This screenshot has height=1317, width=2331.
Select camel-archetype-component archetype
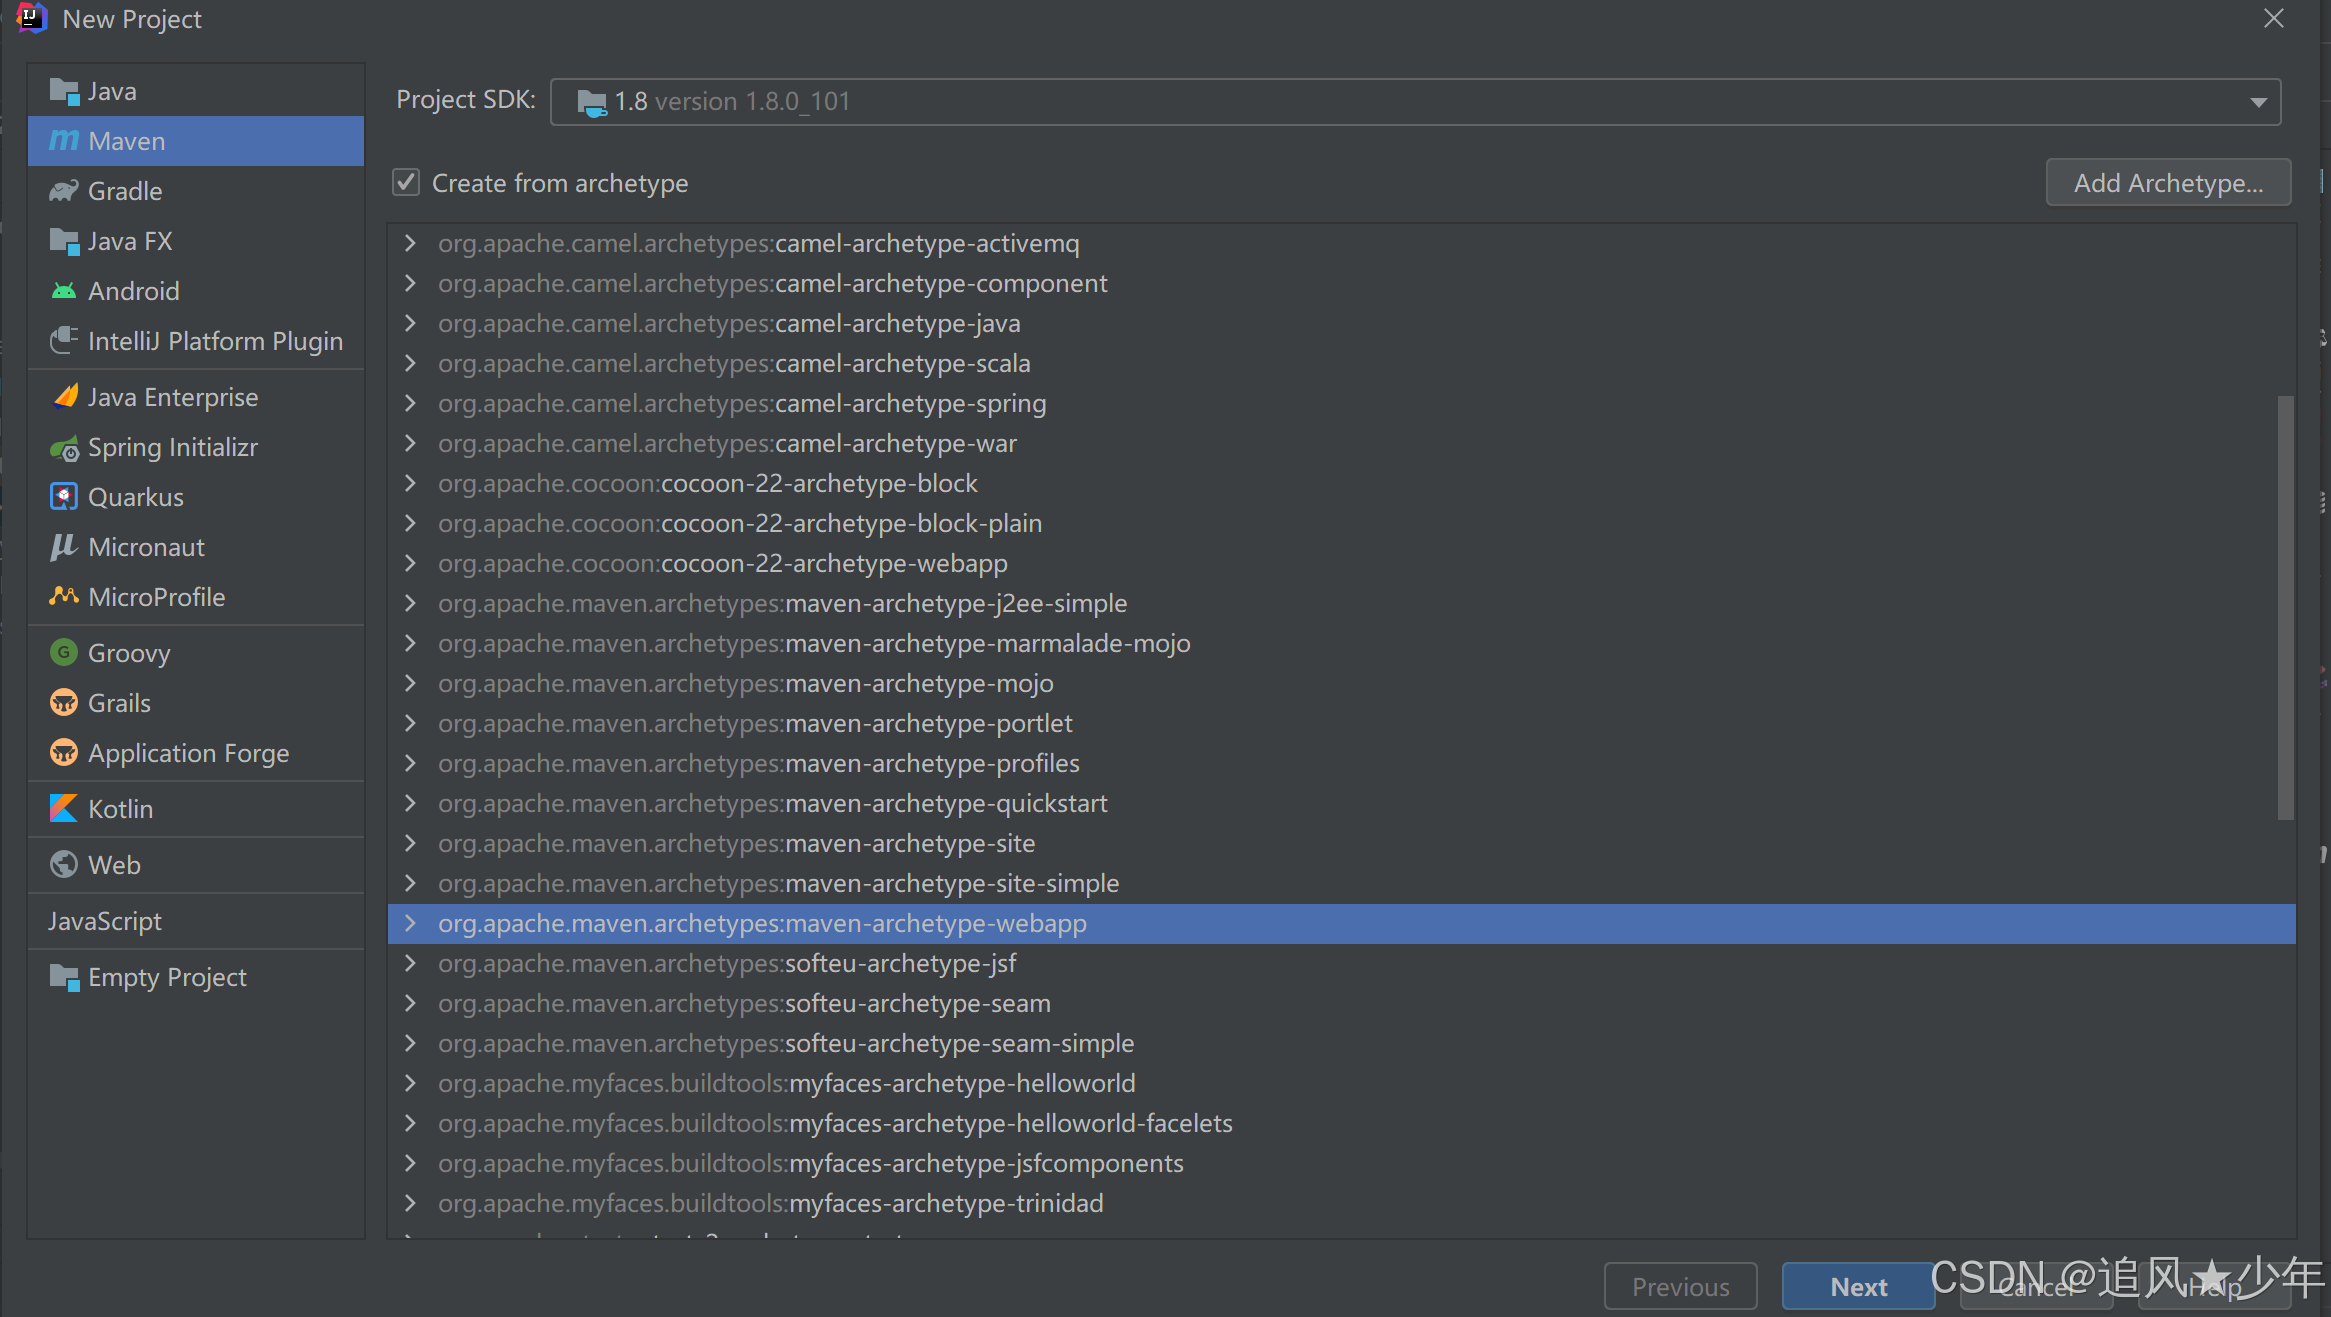[1341, 283]
